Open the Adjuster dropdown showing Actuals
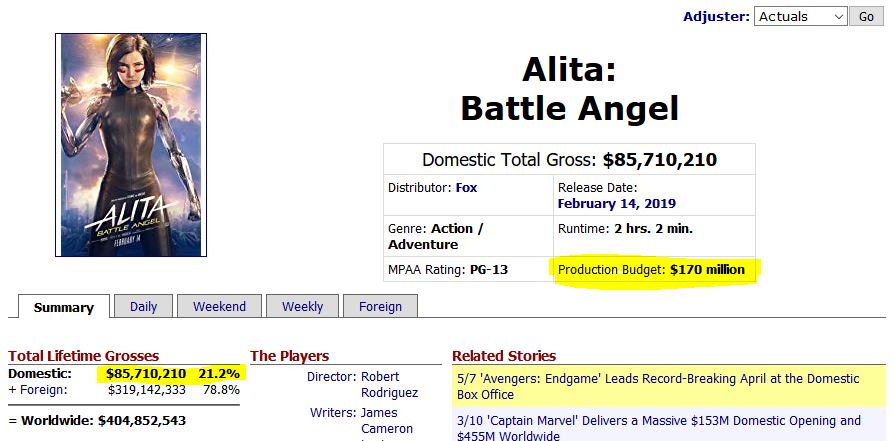This screenshot has height=441, width=893. (801, 17)
